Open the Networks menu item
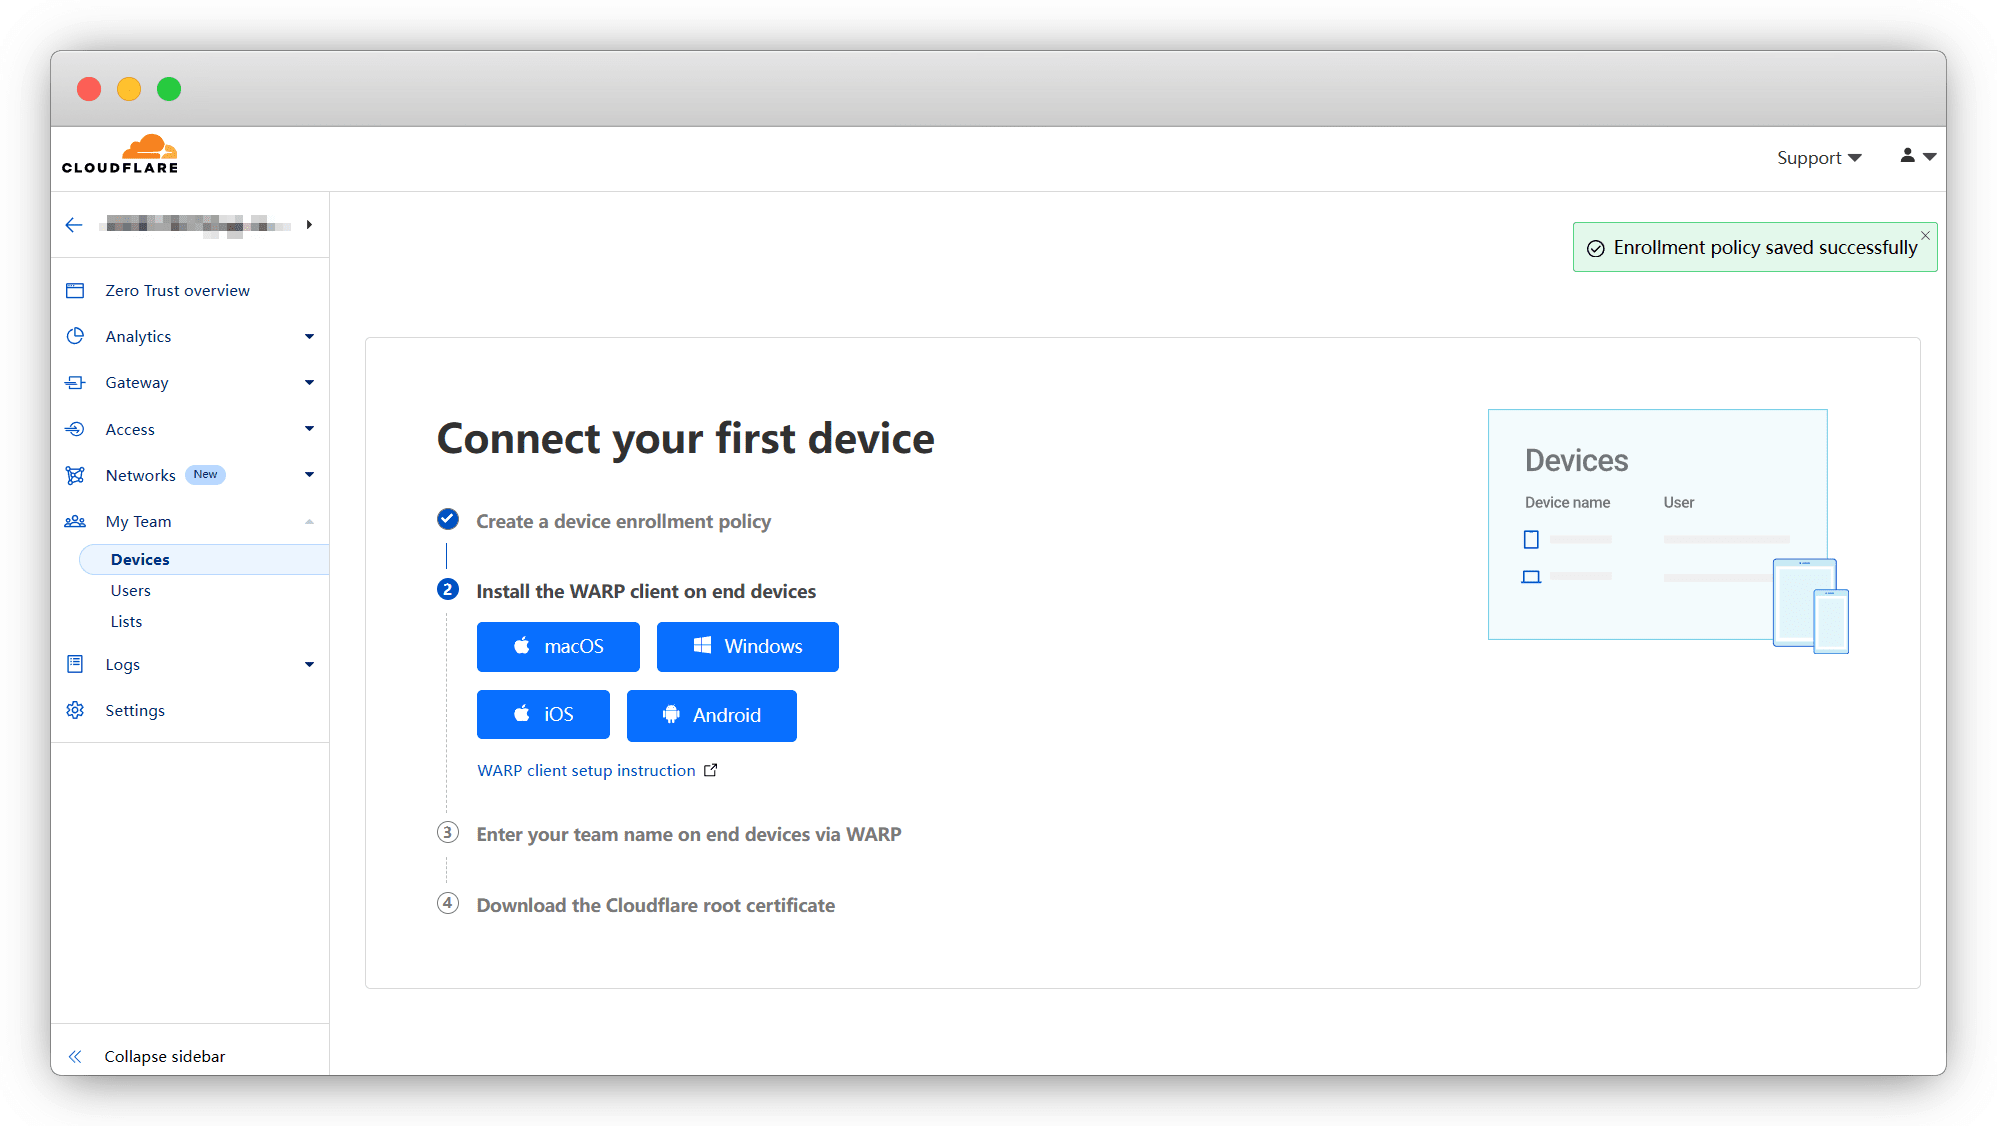This screenshot has width=1997, height=1126. point(140,475)
